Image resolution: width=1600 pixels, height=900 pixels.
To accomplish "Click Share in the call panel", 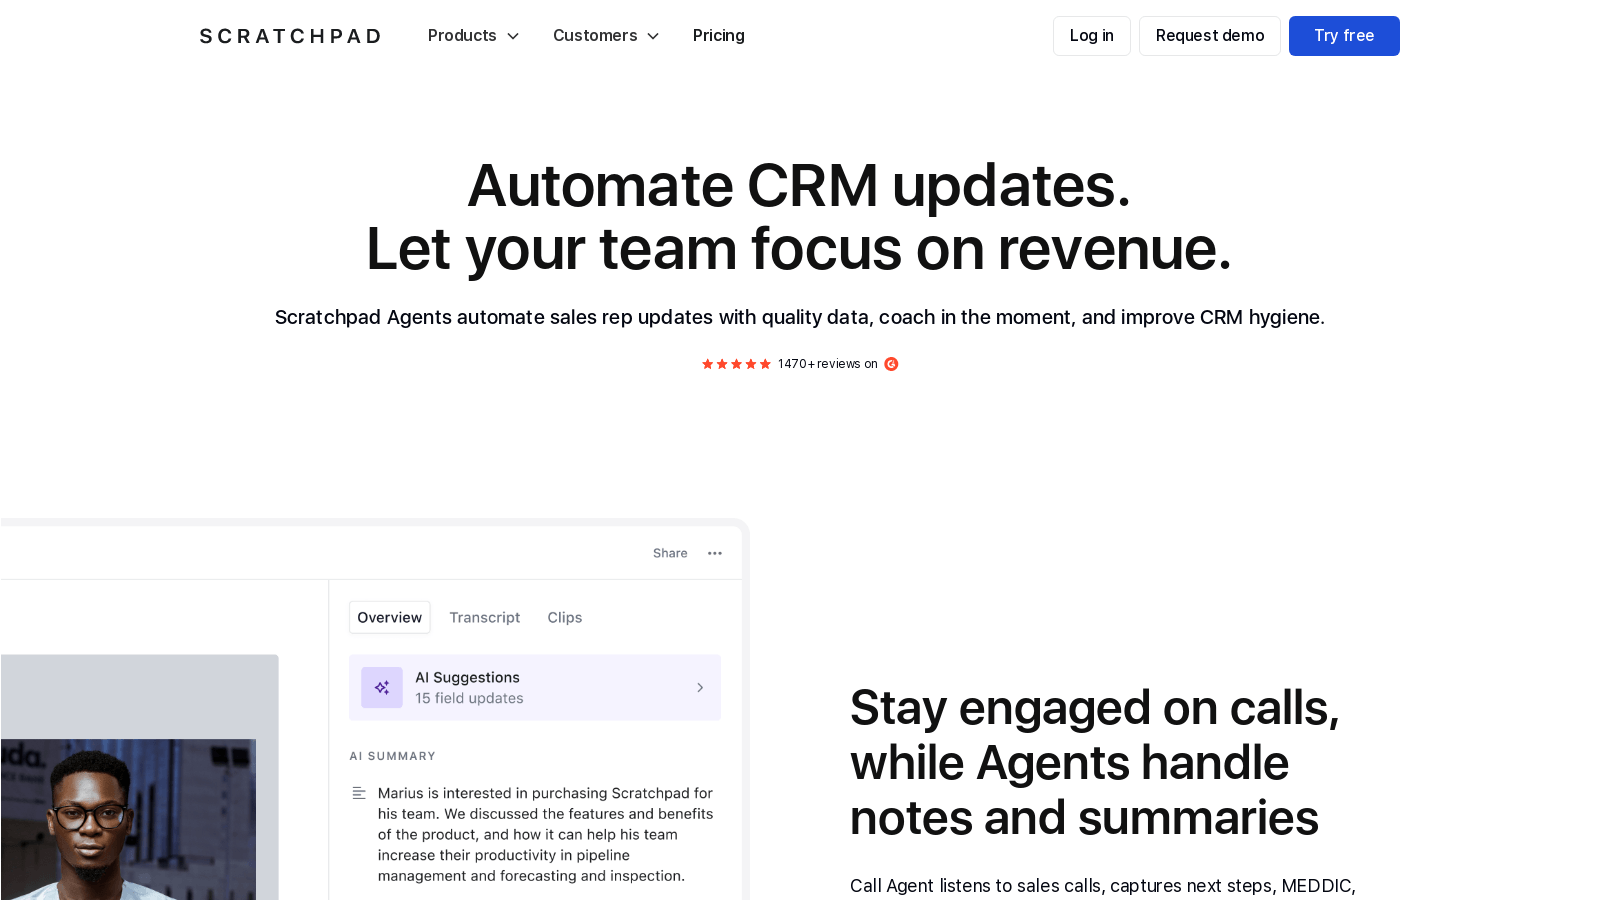I will pyautogui.click(x=670, y=553).
